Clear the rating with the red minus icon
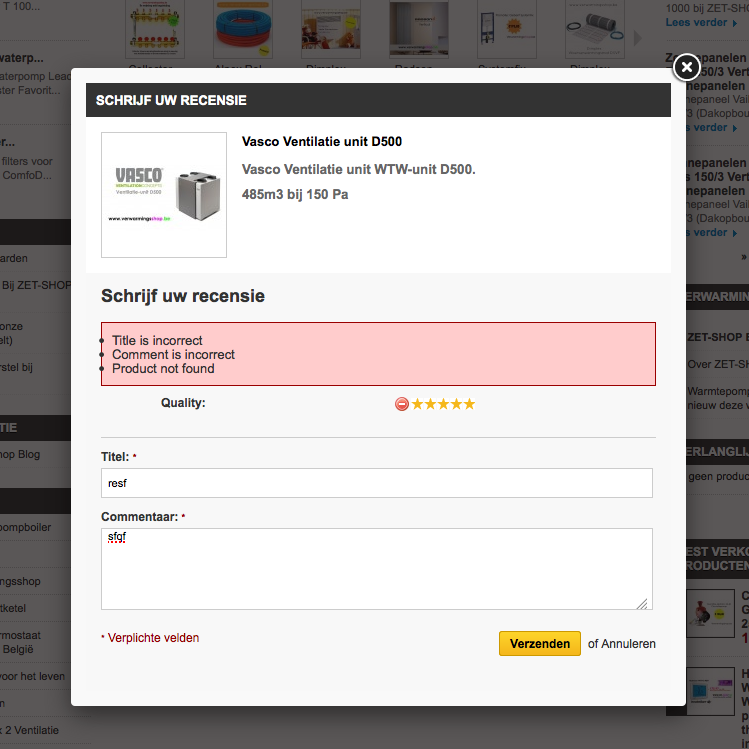The image size is (749, 749). (402, 404)
